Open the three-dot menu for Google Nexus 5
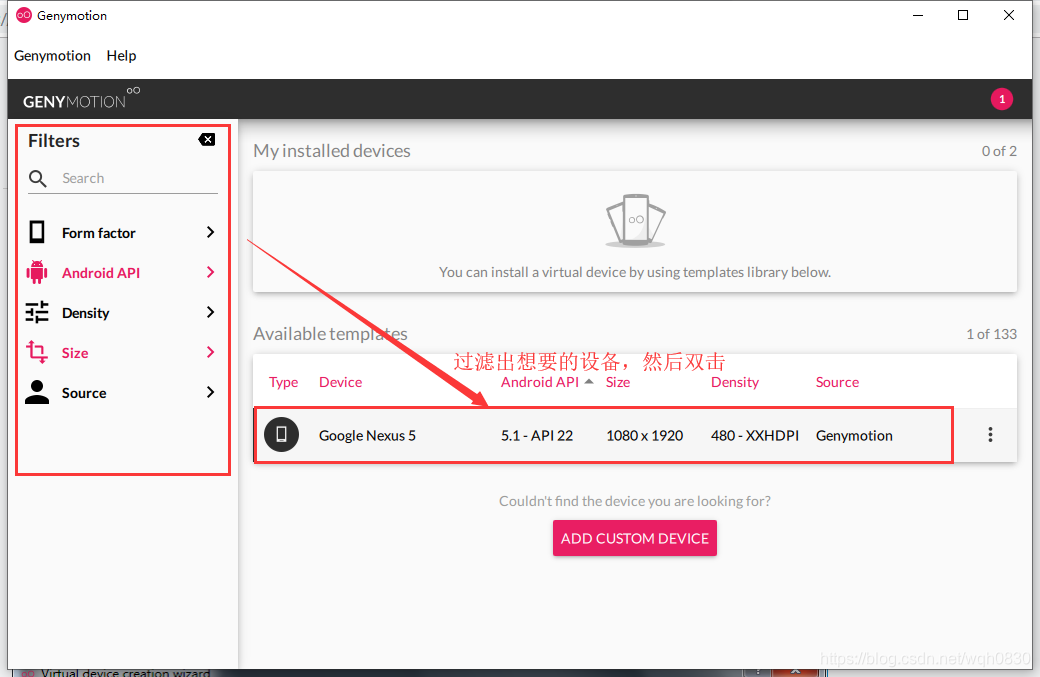 990,434
